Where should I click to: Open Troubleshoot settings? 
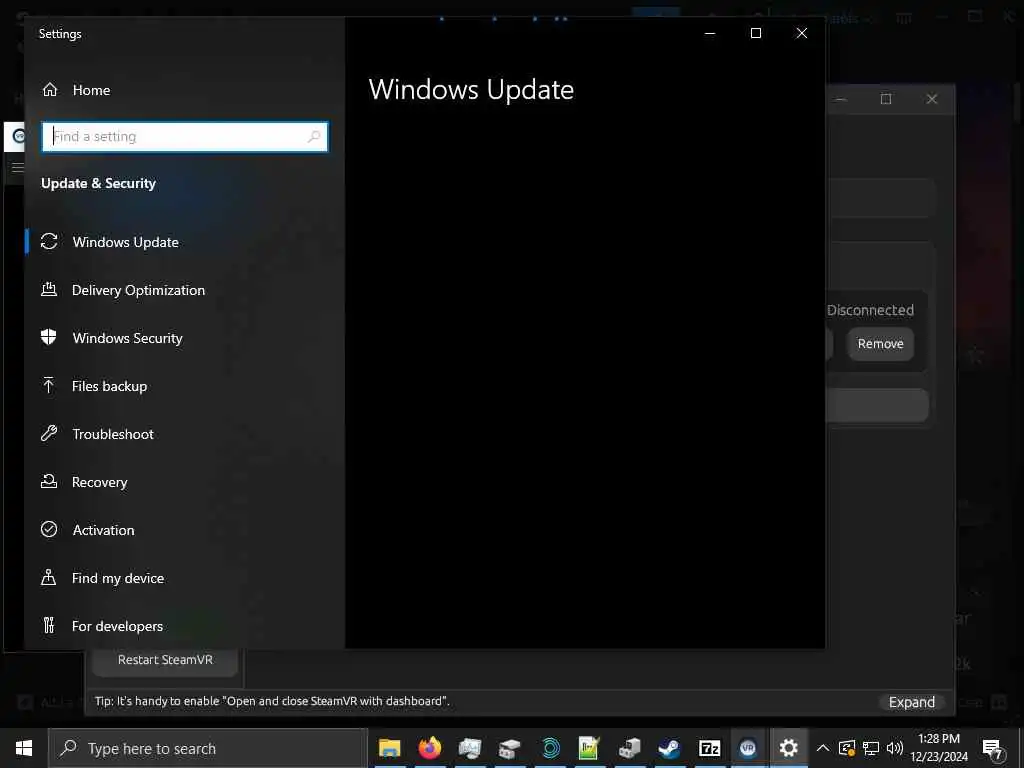click(x=113, y=434)
